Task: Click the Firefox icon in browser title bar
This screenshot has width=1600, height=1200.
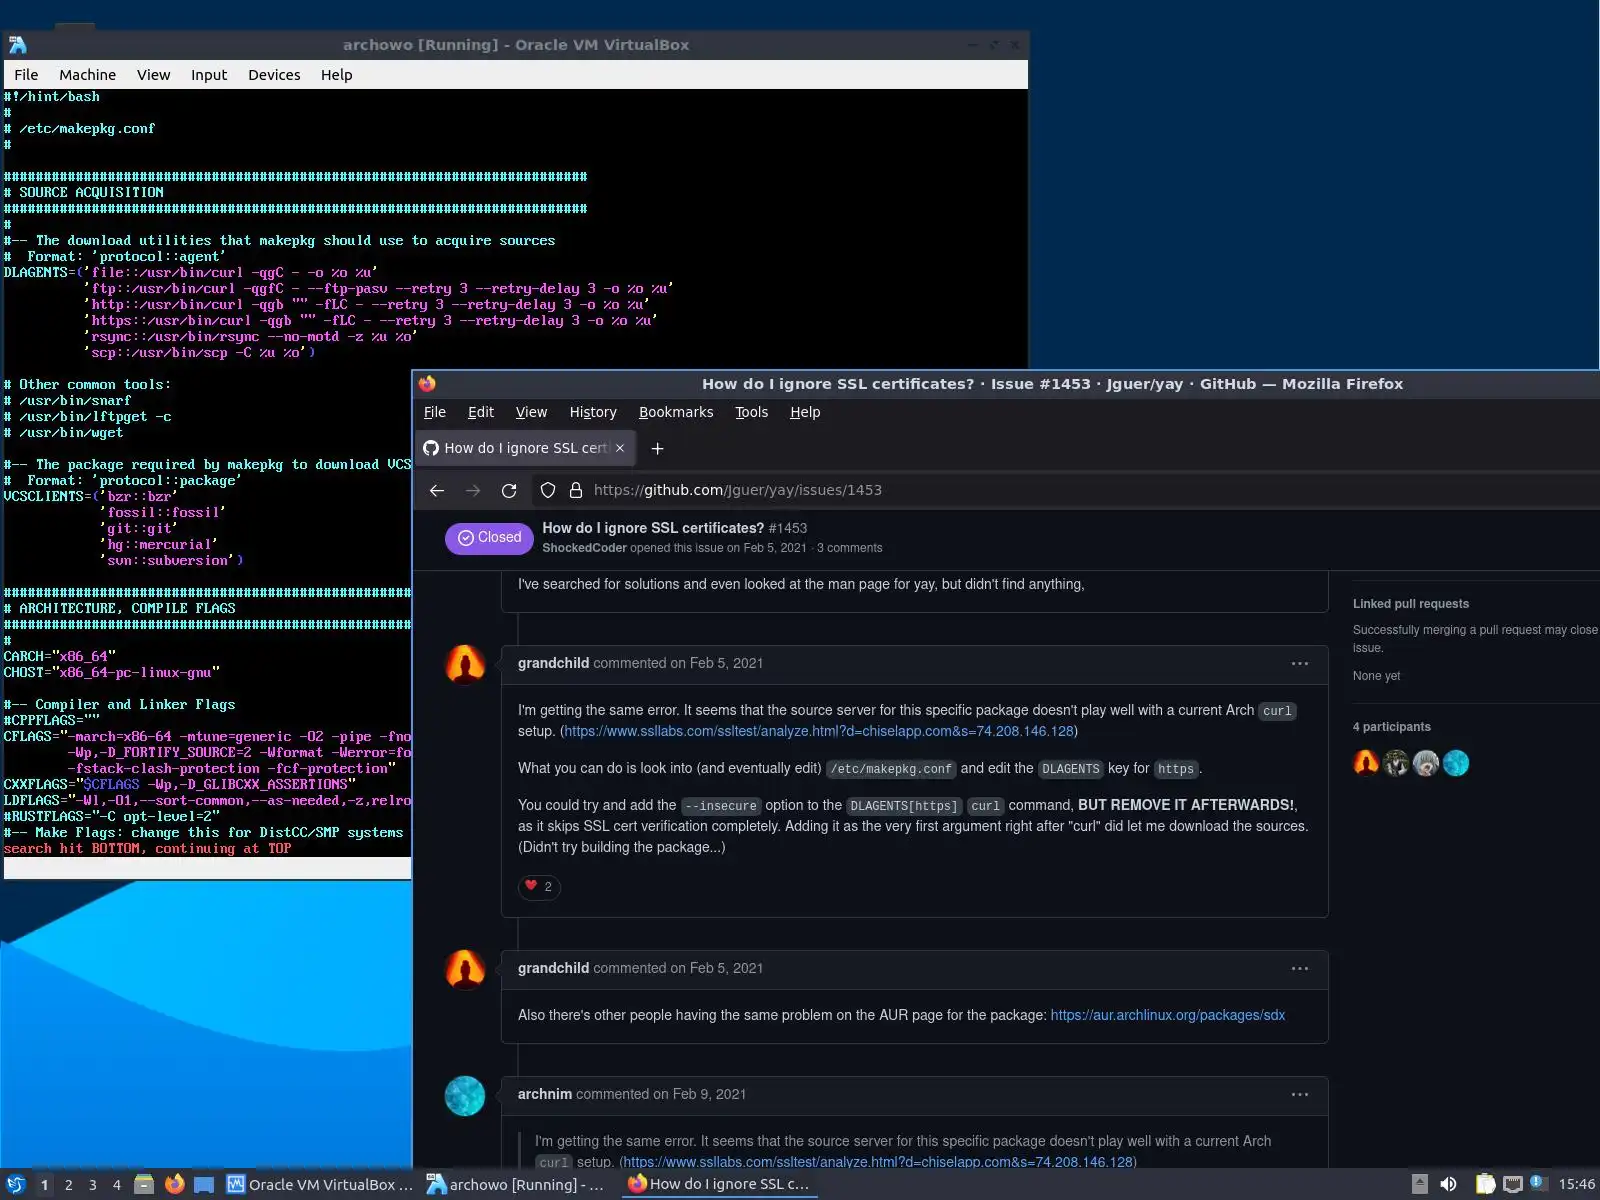Action: (x=427, y=384)
